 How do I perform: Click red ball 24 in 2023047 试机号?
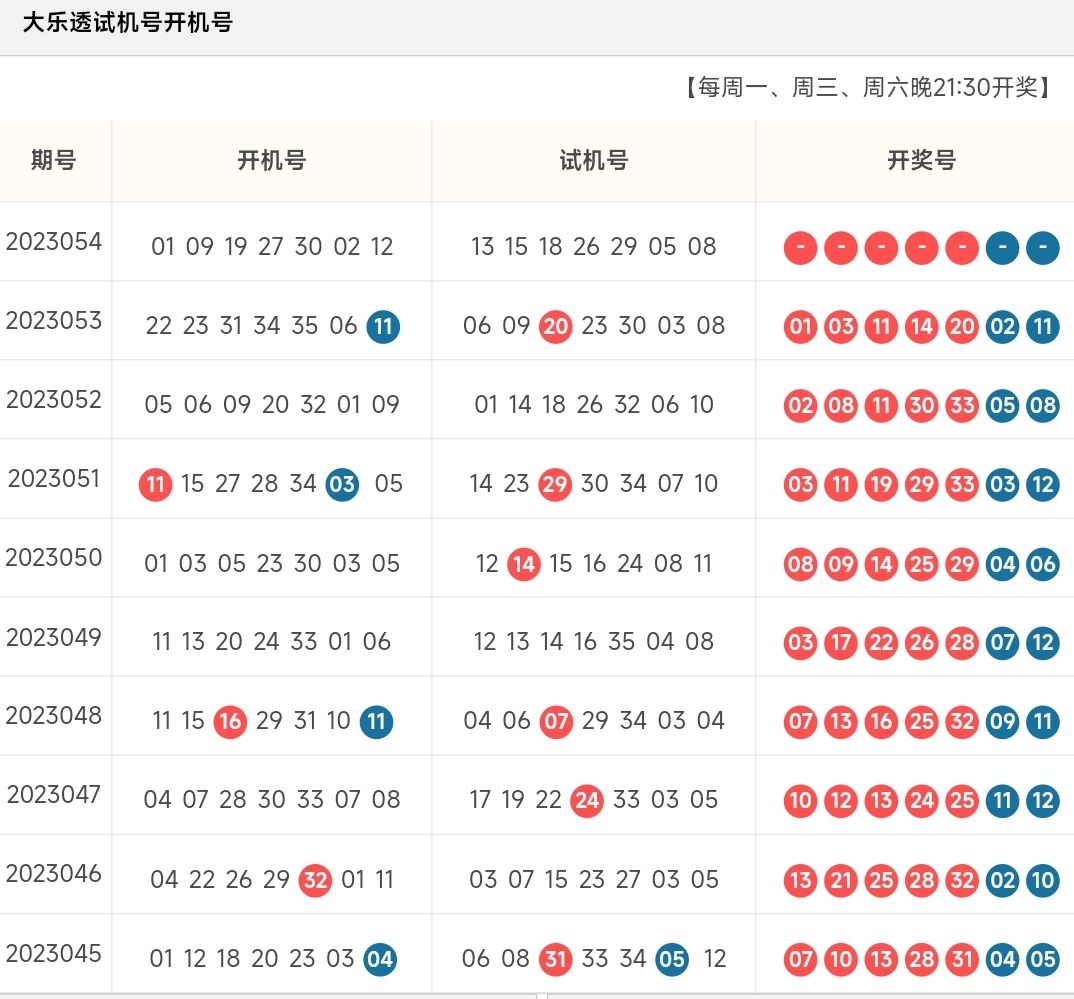pyautogui.click(x=587, y=800)
